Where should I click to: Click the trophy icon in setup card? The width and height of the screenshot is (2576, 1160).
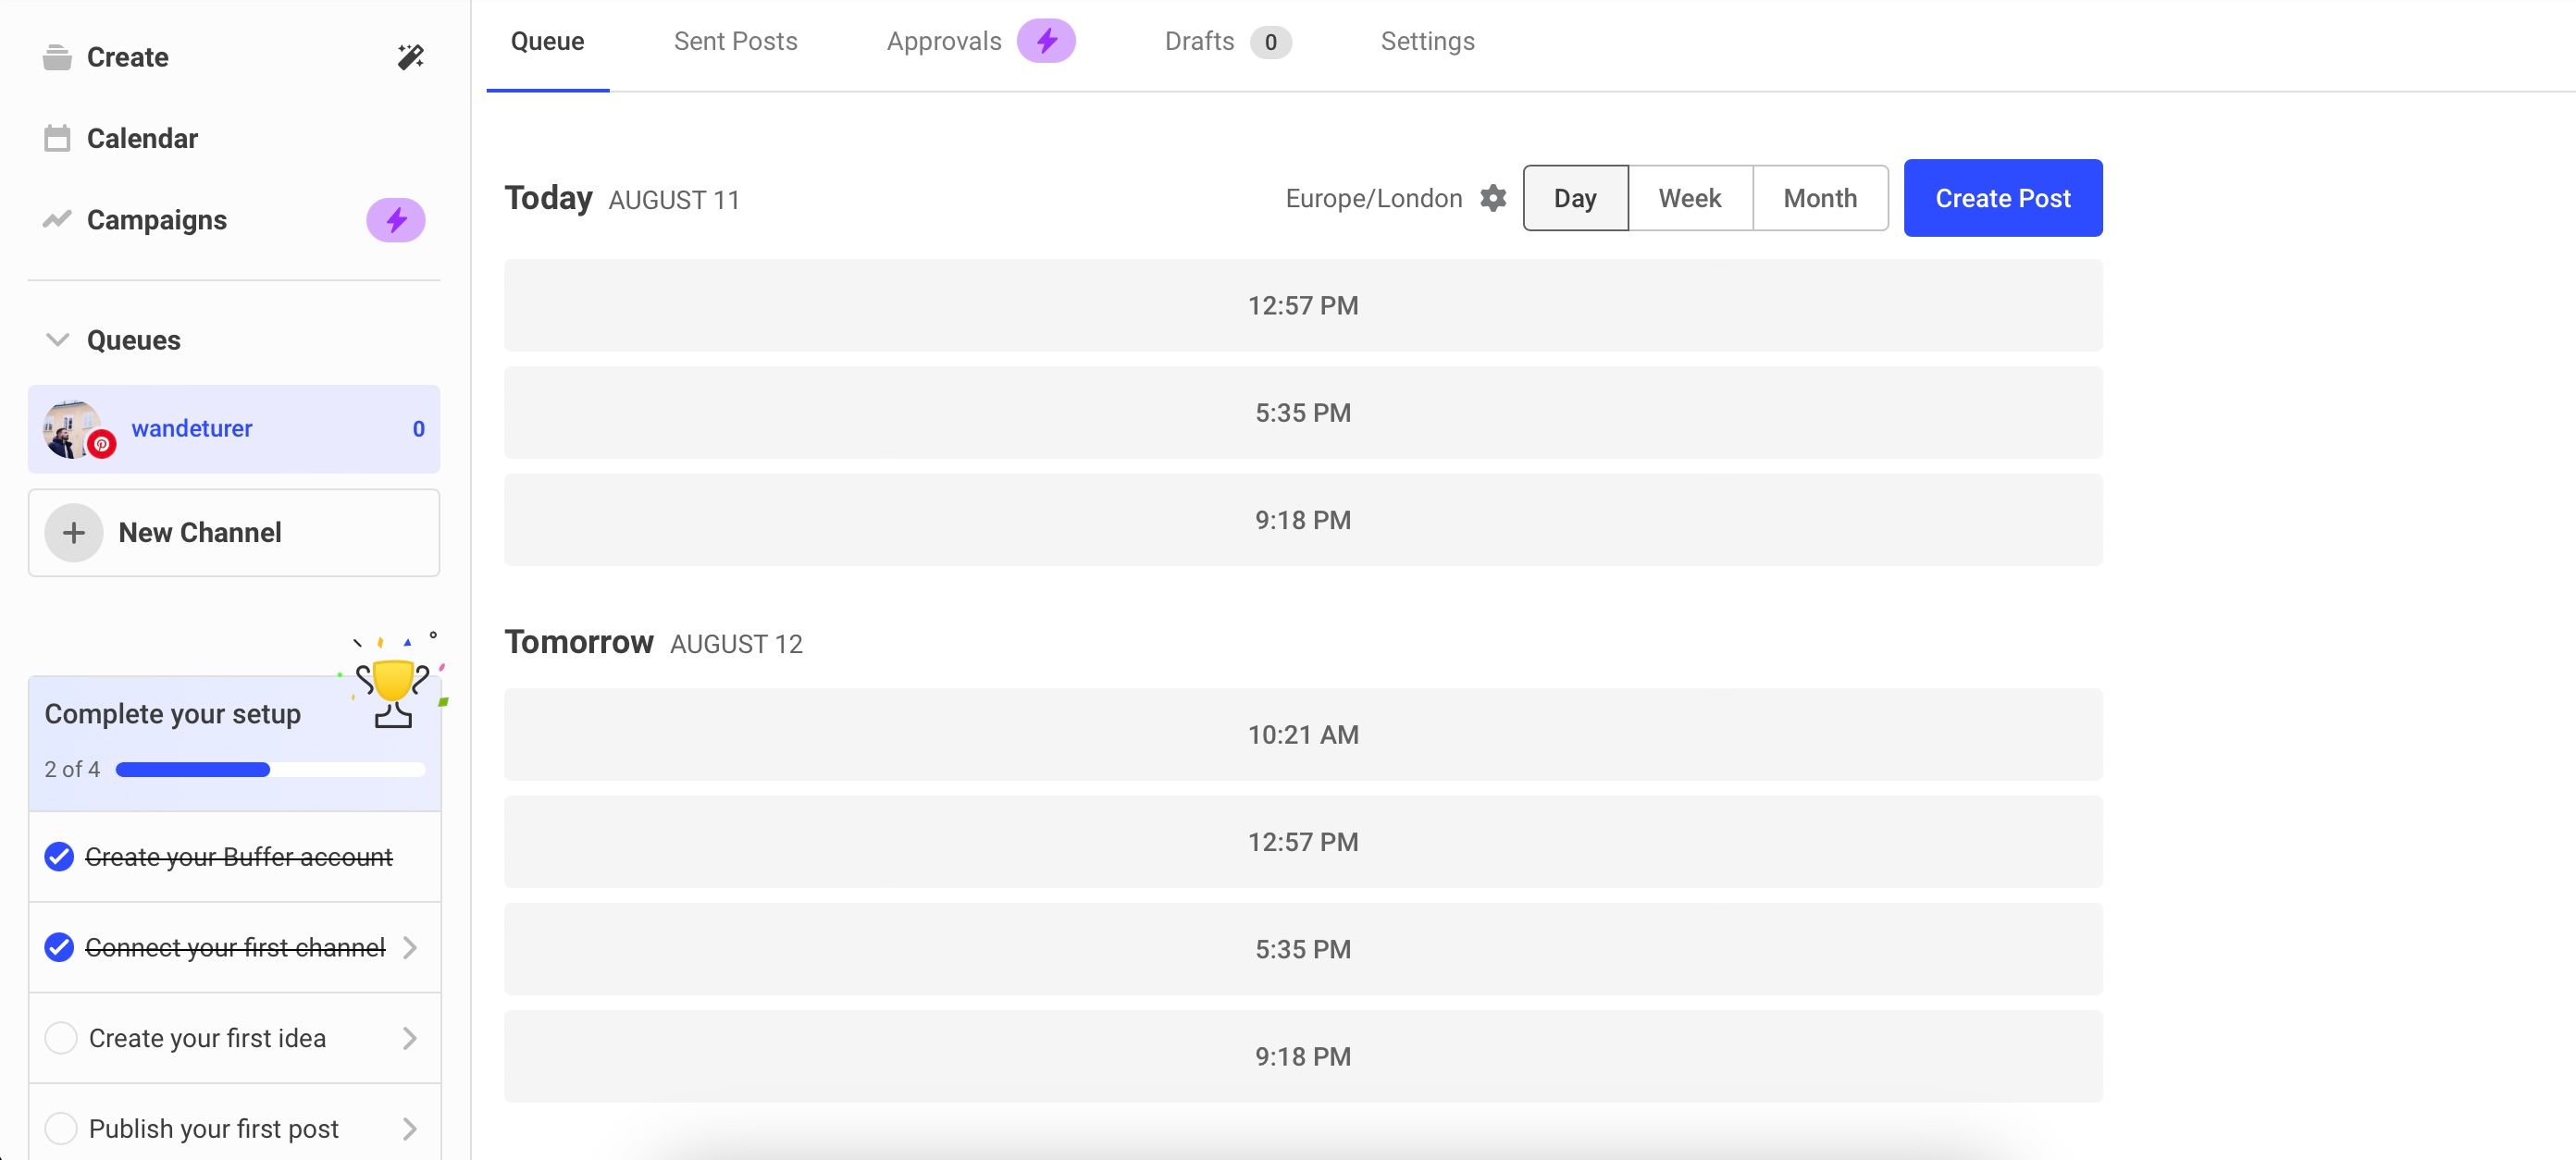click(x=393, y=690)
